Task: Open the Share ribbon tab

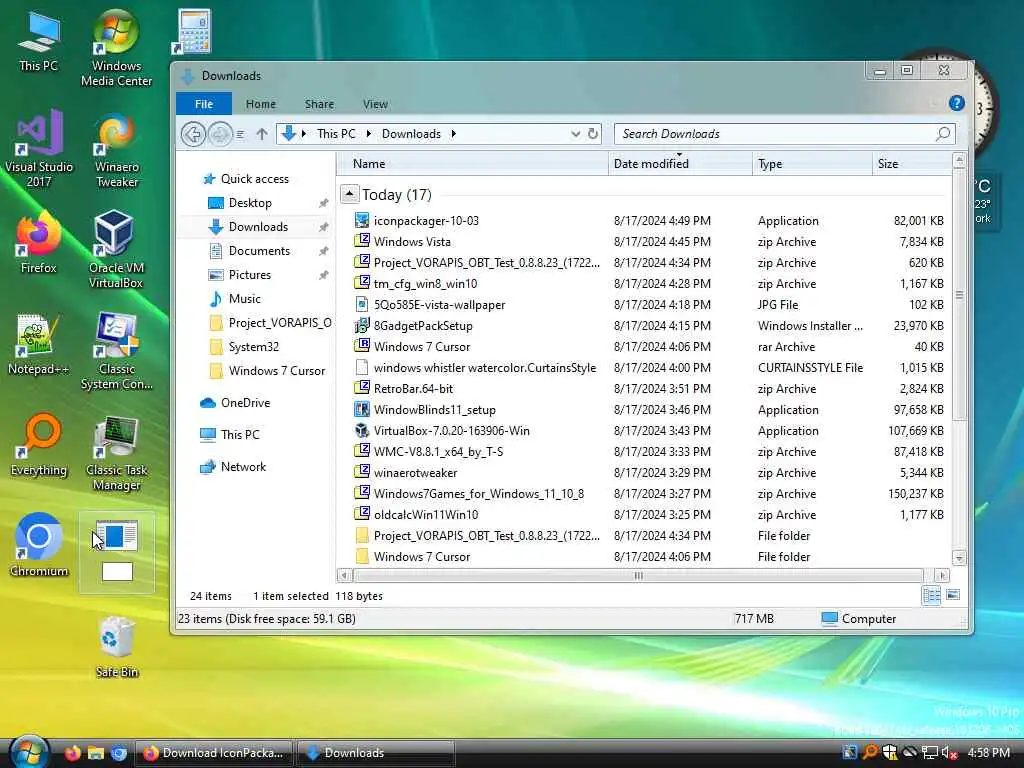Action: click(319, 104)
